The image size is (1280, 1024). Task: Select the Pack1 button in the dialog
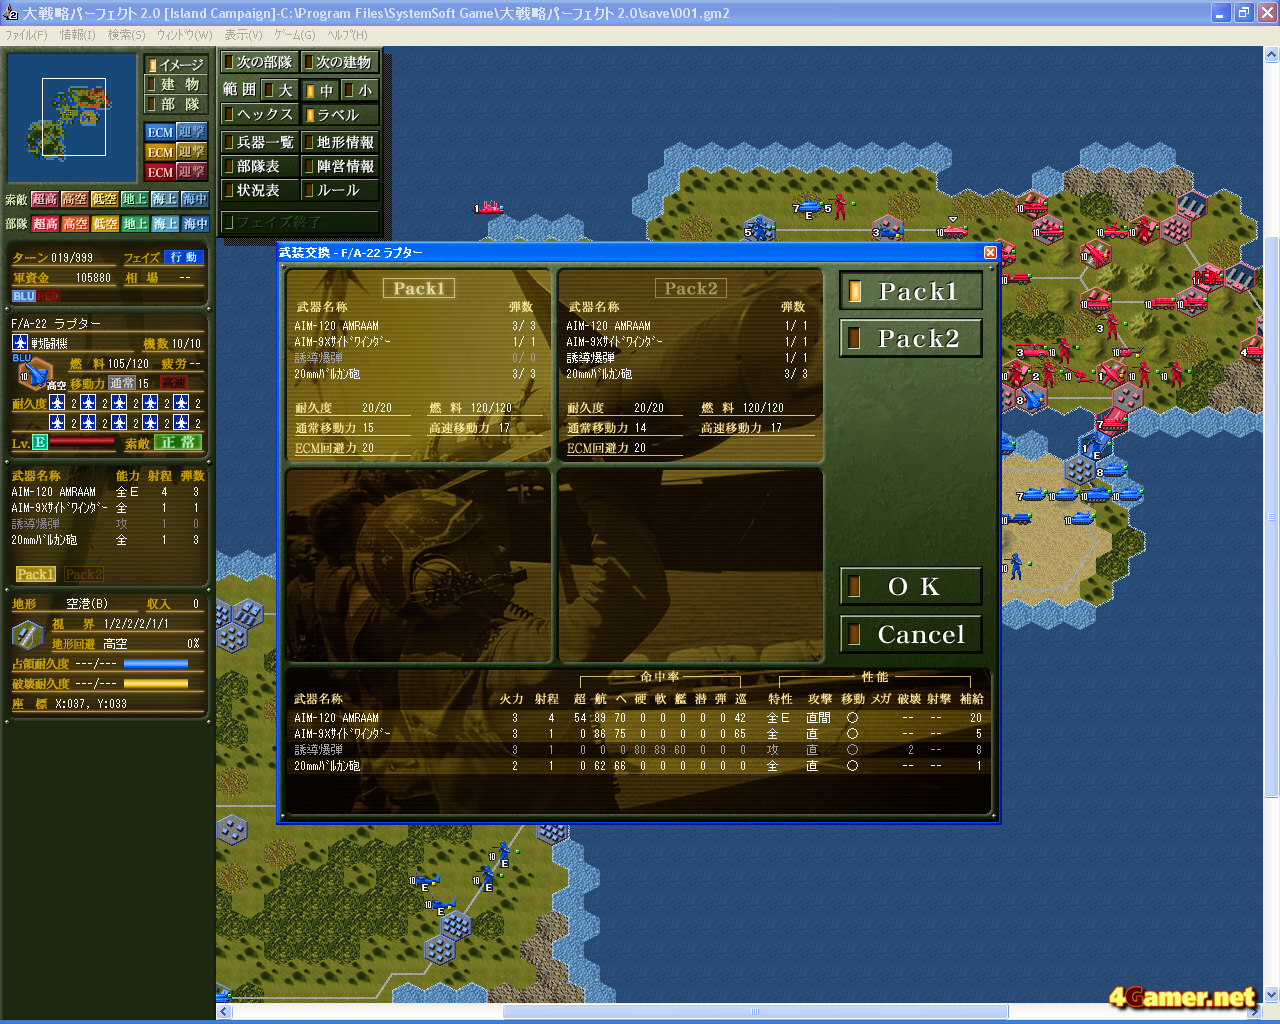[911, 291]
